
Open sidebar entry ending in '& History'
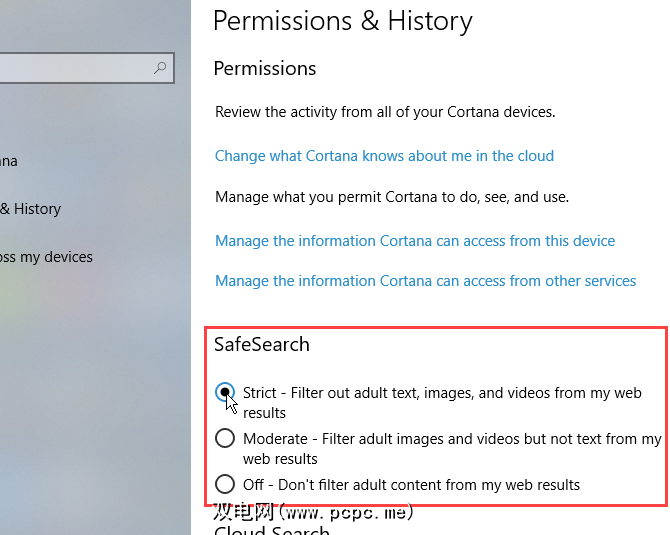click(x=30, y=209)
